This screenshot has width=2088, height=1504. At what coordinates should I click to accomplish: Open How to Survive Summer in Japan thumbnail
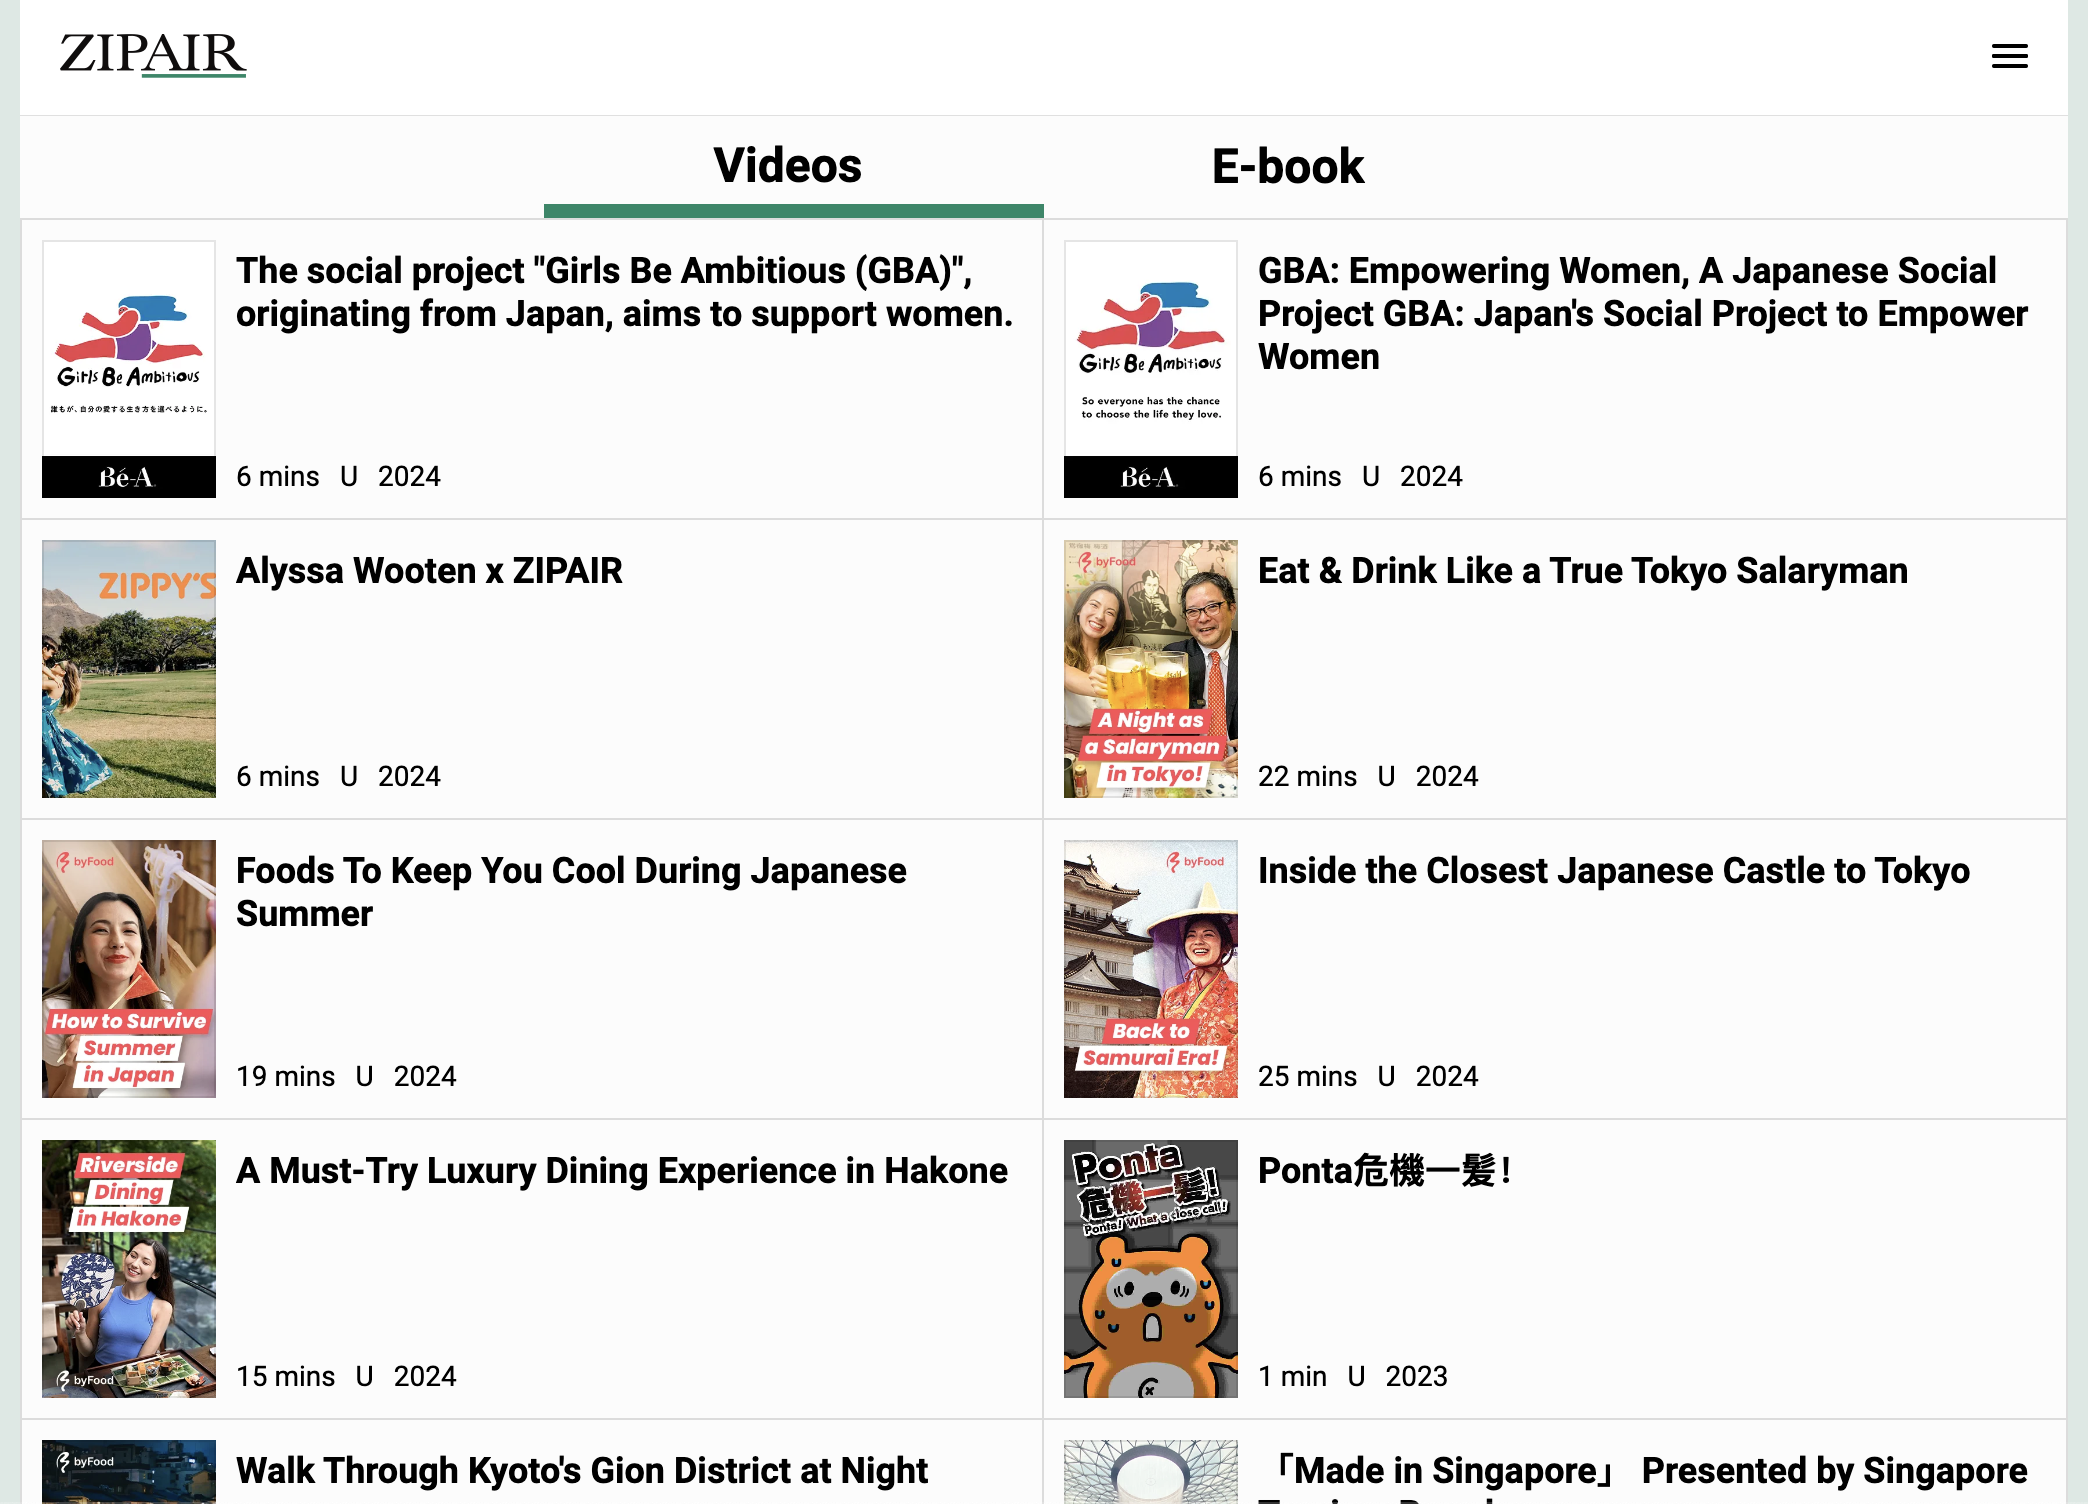129,969
